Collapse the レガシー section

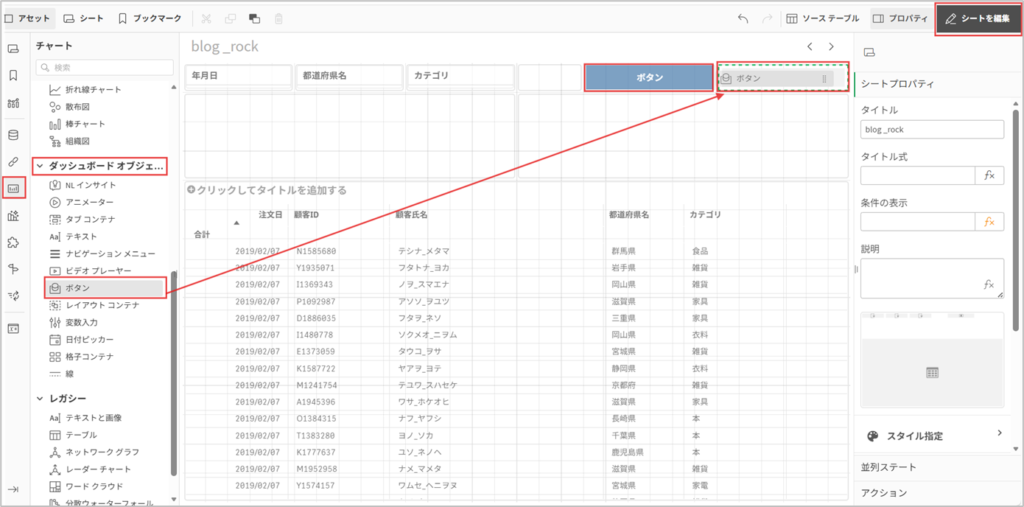click(40, 399)
